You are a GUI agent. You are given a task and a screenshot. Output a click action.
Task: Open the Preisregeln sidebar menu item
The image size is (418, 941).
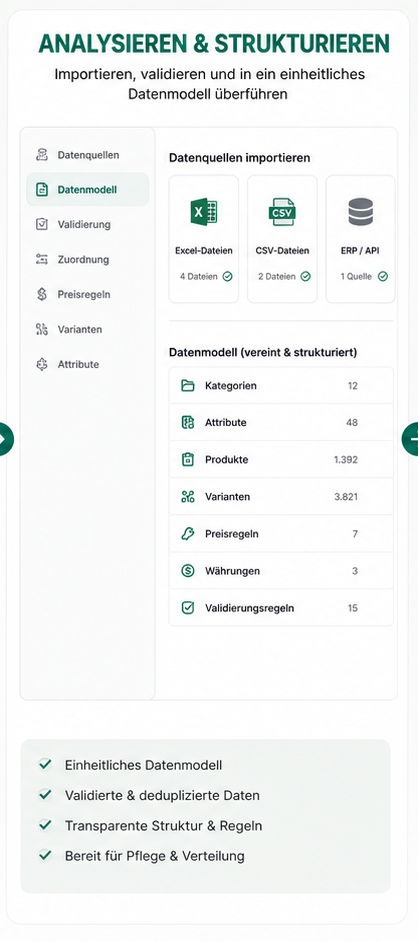pyautogui.click(x=88, y=294)
